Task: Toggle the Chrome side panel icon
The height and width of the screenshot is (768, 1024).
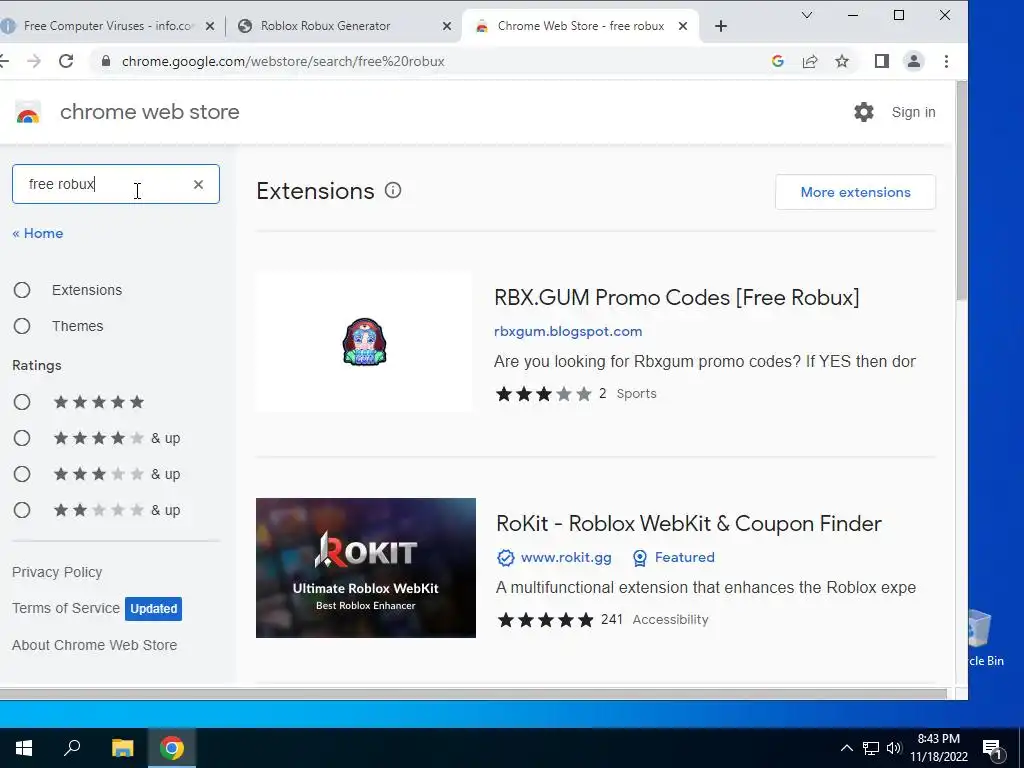Action: pos(882,61)
